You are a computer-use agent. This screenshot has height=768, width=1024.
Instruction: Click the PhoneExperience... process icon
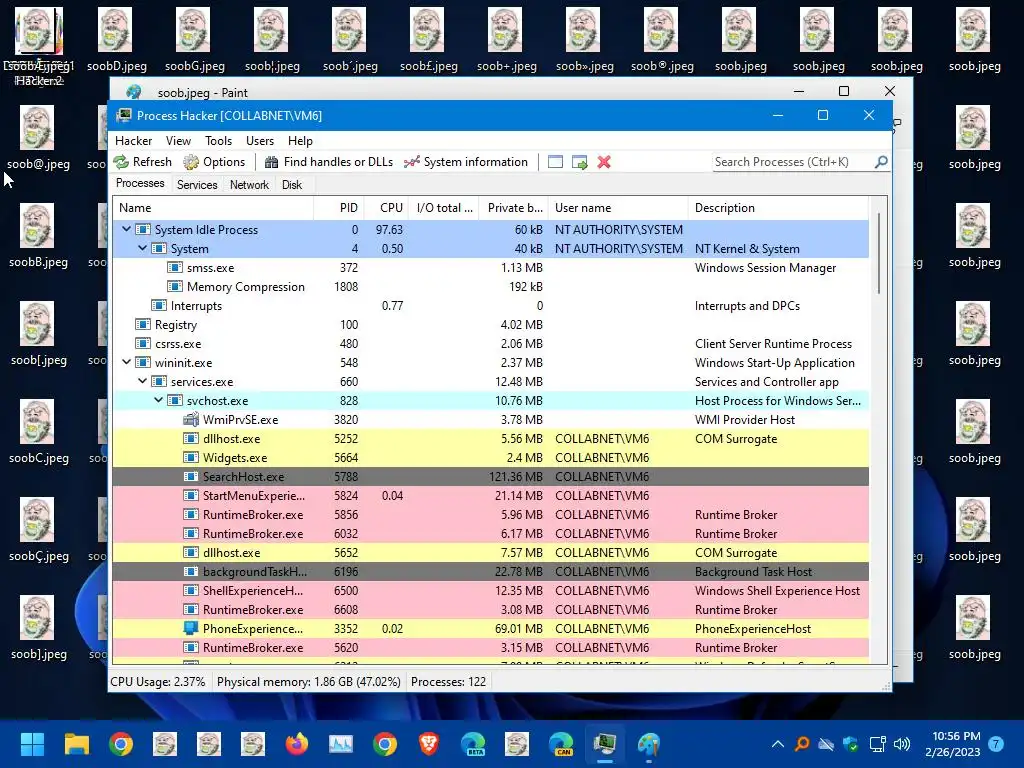tap(191, 628)
